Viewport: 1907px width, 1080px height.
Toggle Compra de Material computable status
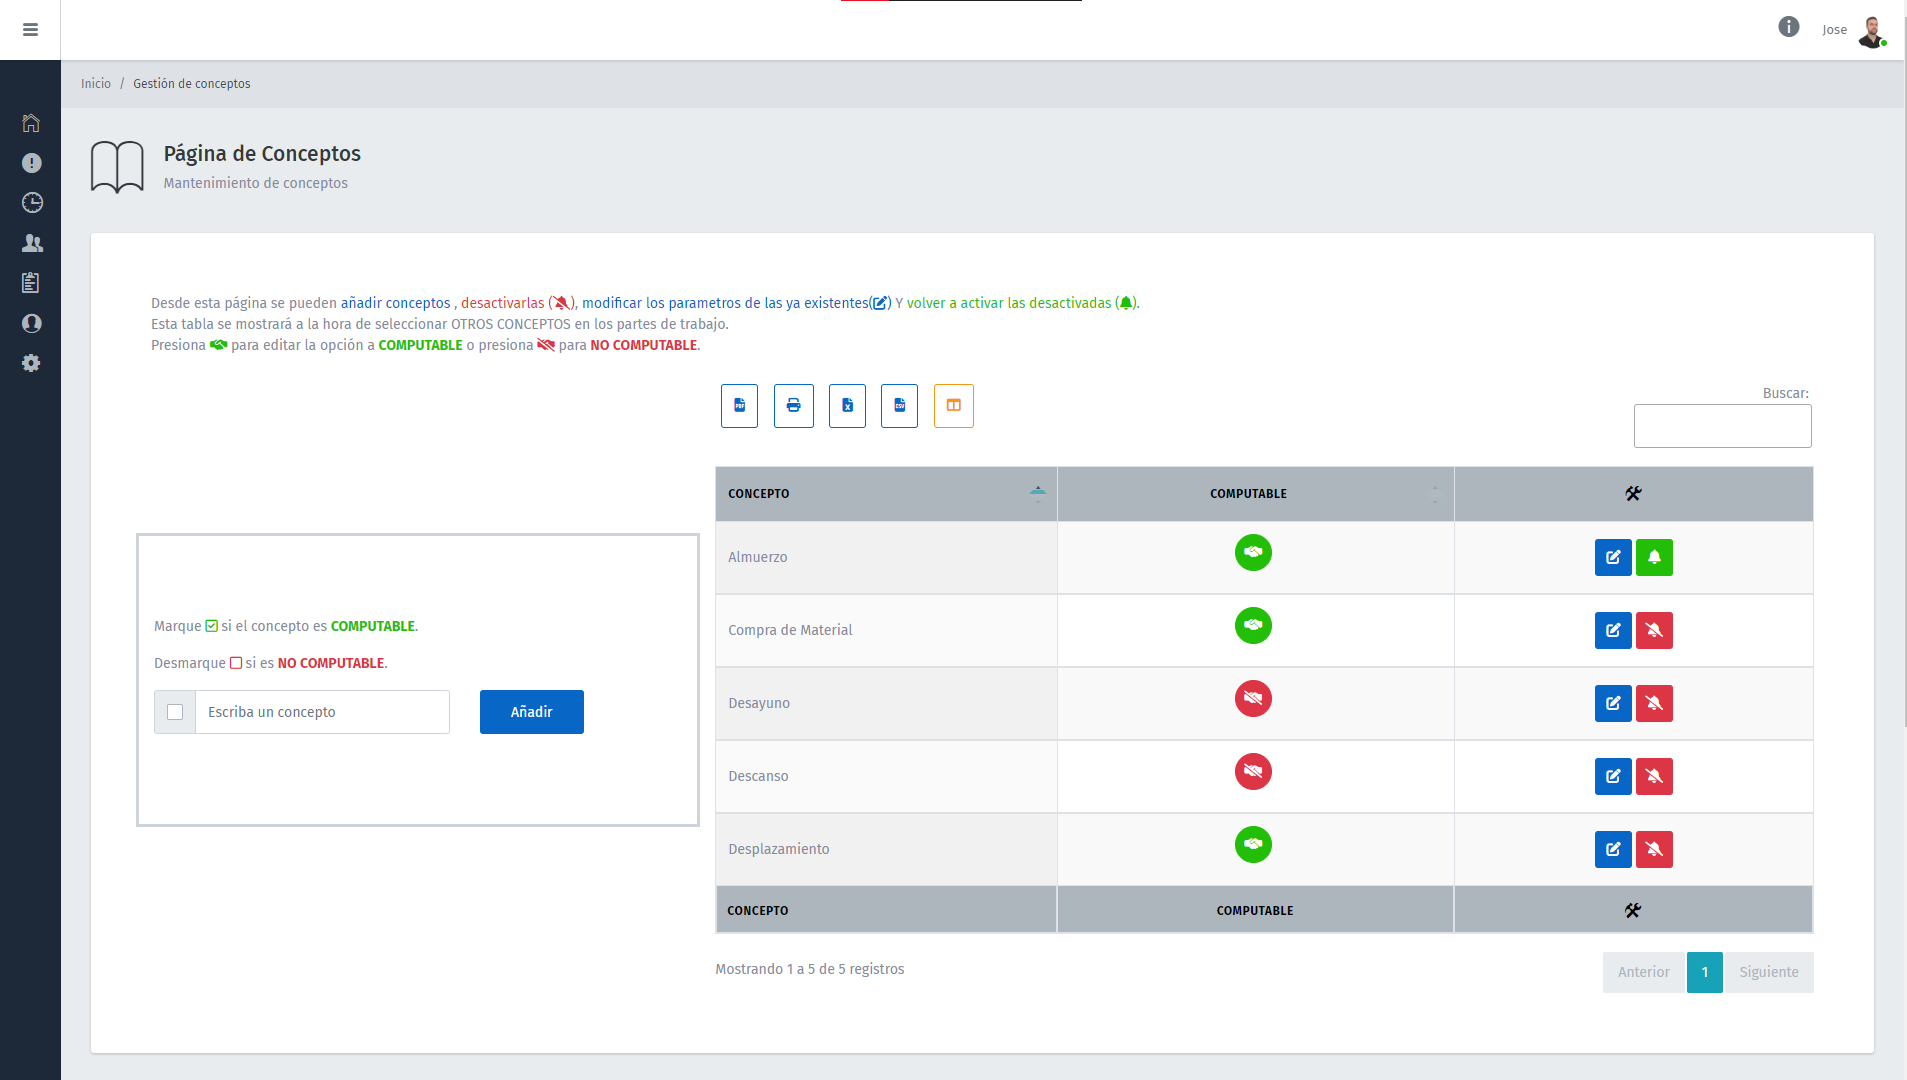pos(1252,625)
